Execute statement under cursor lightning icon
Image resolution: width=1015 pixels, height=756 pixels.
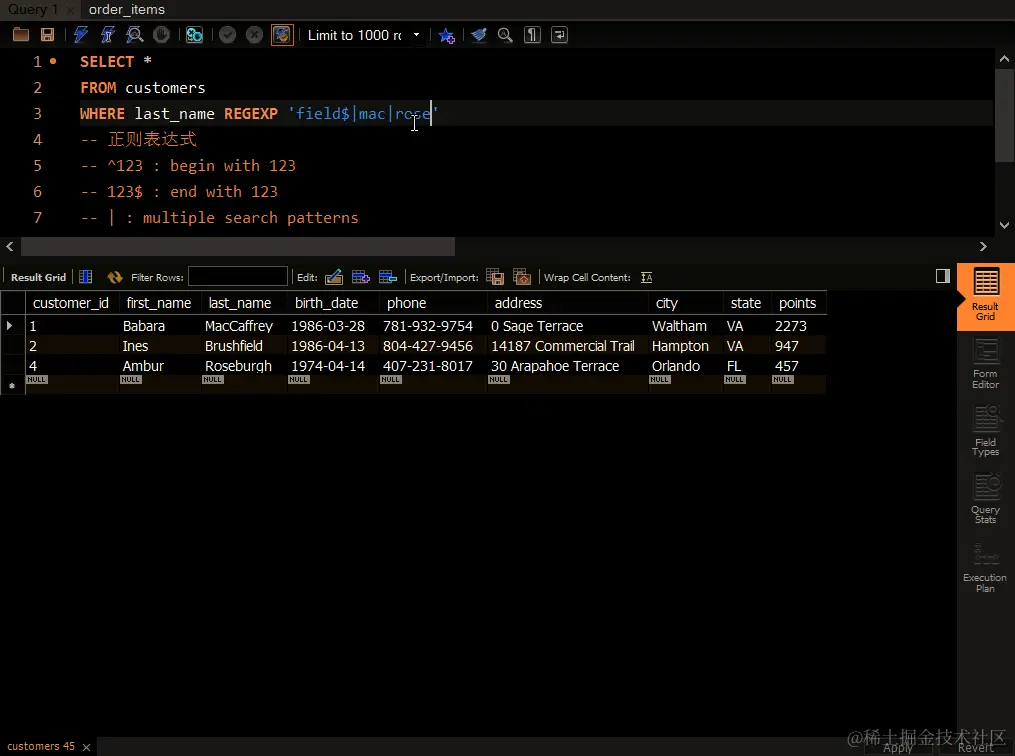(107, 35)
